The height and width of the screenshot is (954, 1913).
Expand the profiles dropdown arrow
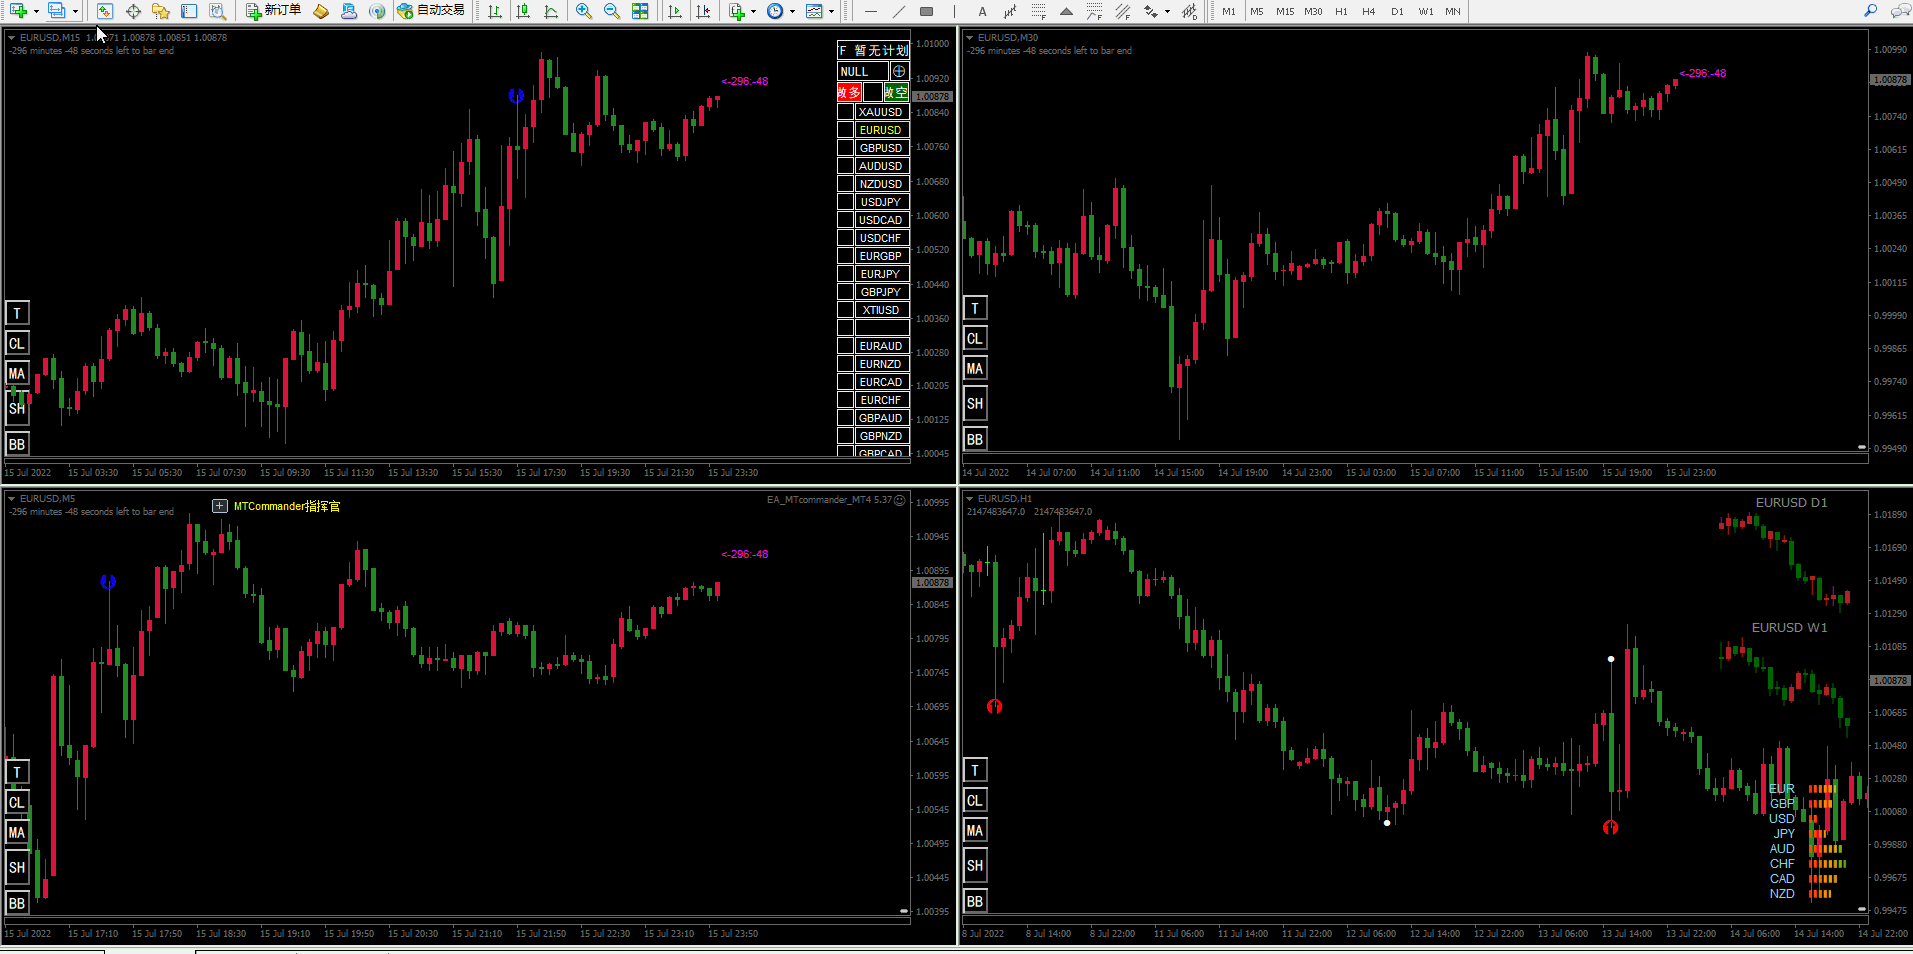[75, 11]
